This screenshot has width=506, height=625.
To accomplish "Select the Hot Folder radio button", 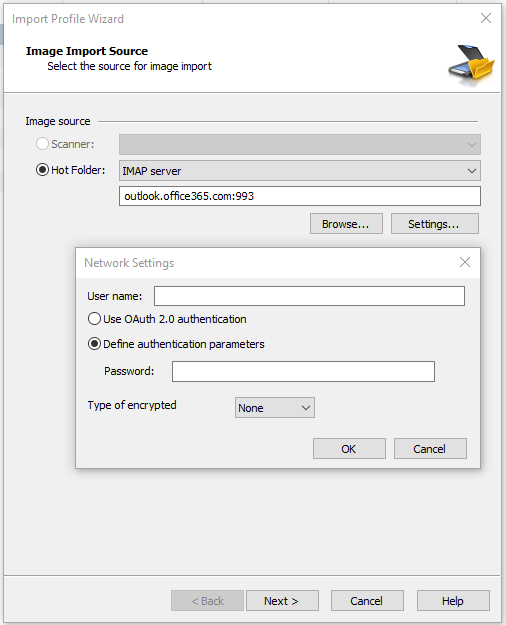I will coord(42,170).
